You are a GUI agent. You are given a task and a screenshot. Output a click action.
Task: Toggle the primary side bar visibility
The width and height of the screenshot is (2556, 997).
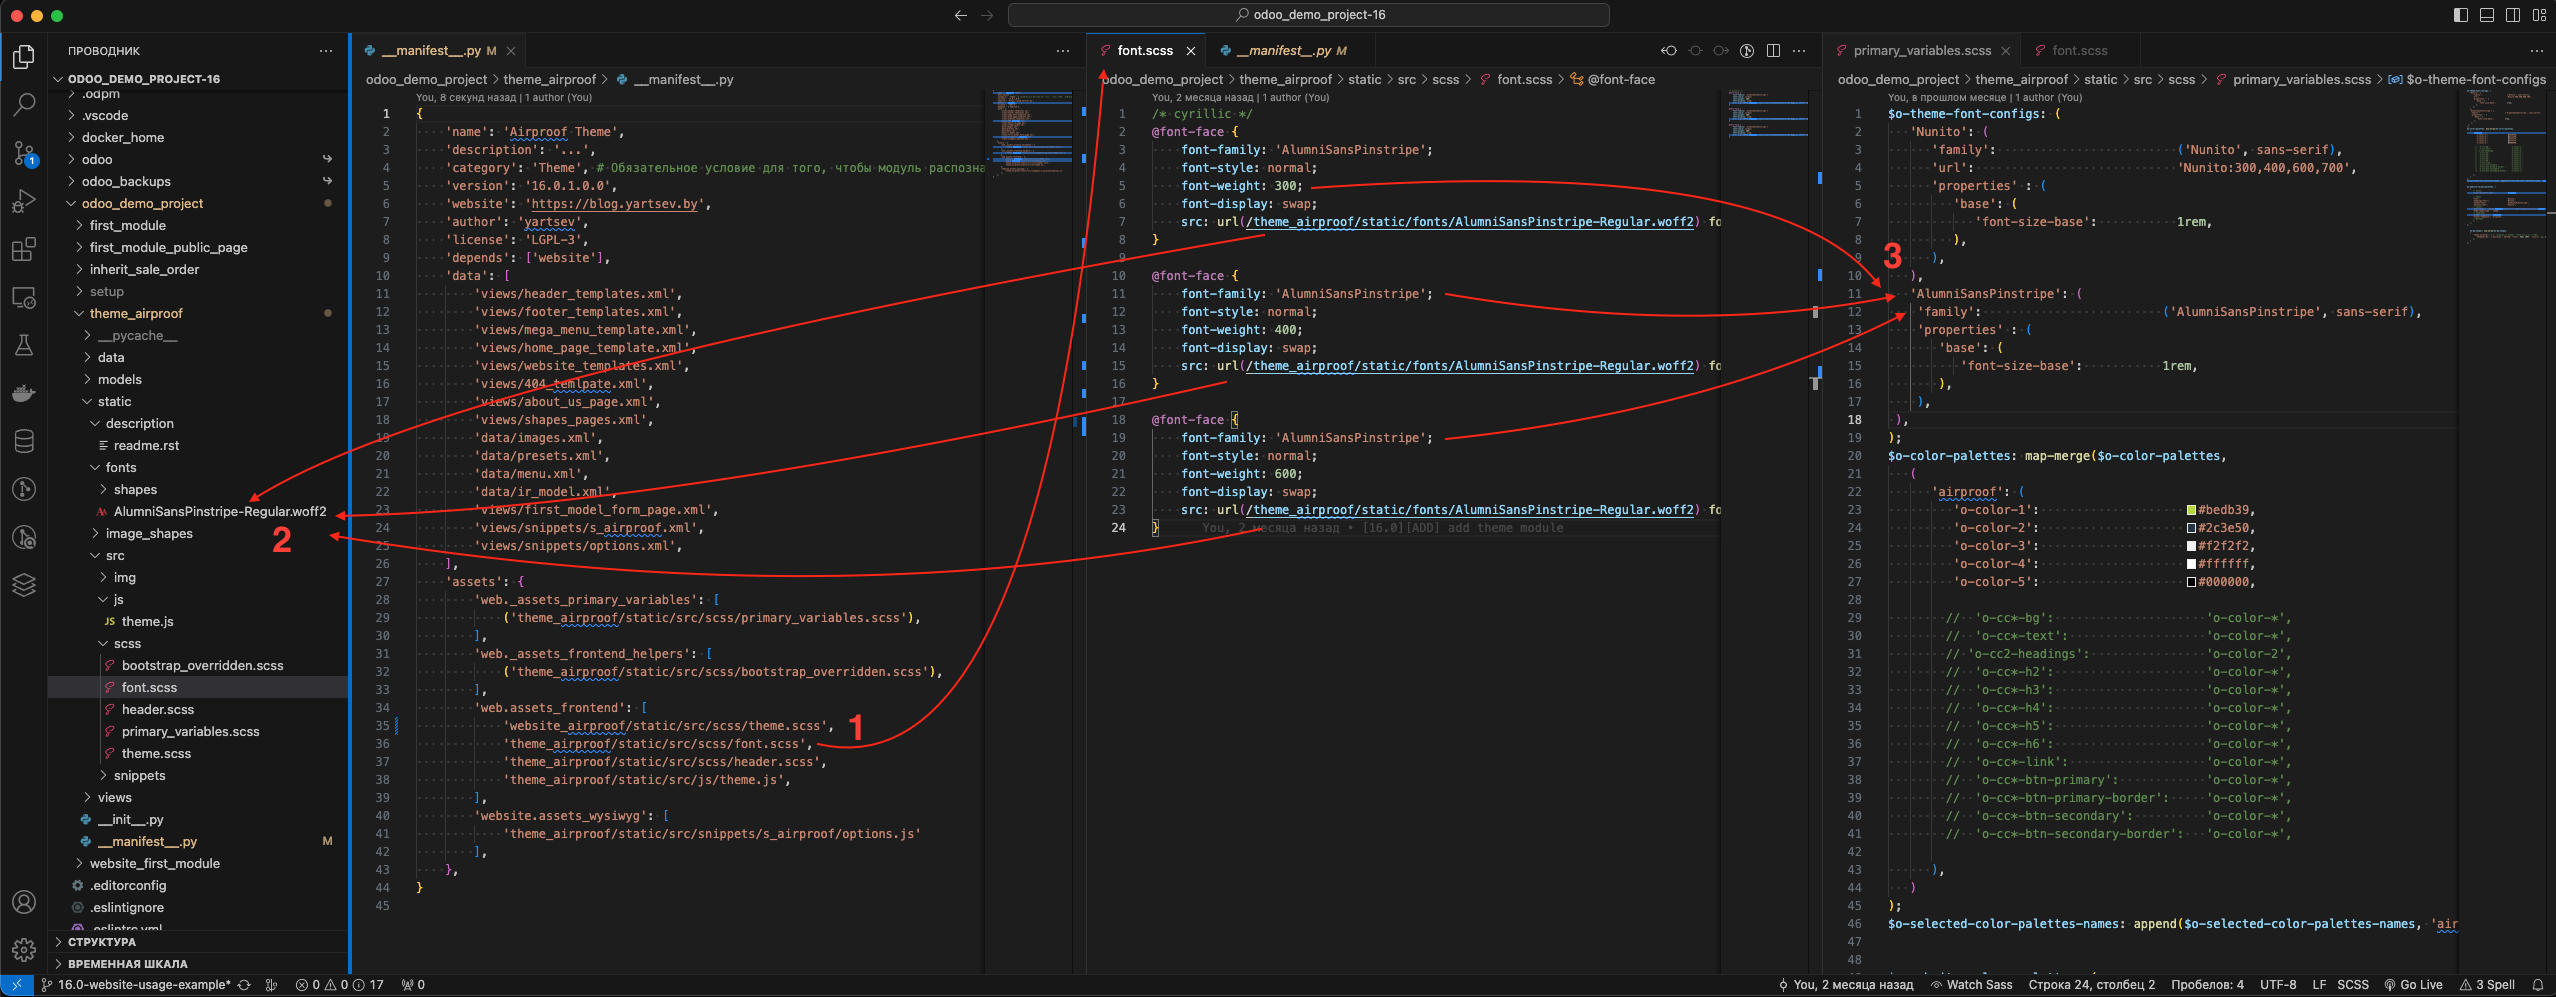click(x=2461, y=15)
